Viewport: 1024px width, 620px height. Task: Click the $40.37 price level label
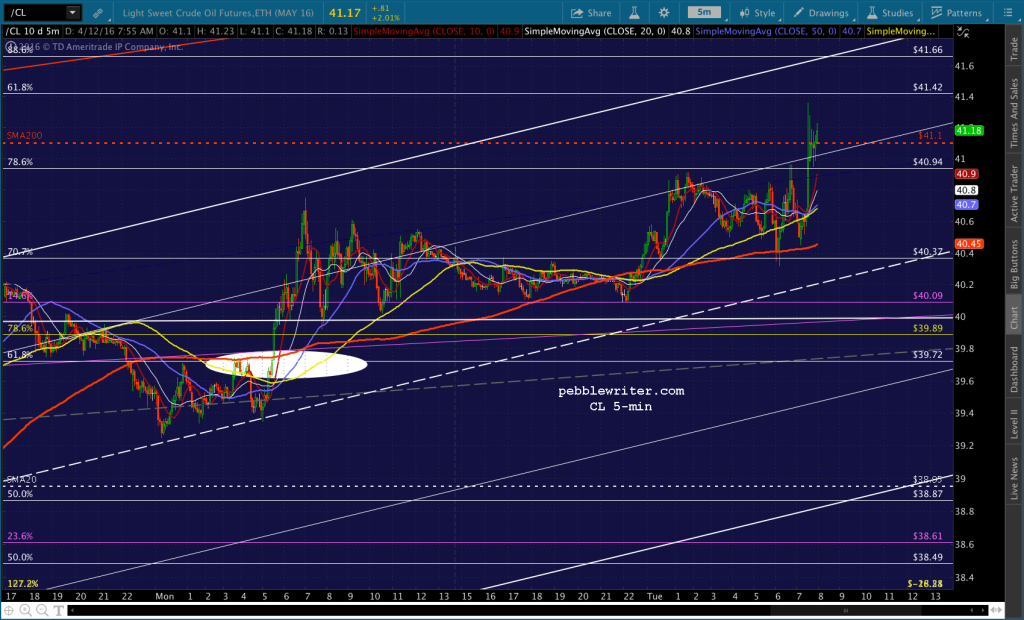point(927,252)
